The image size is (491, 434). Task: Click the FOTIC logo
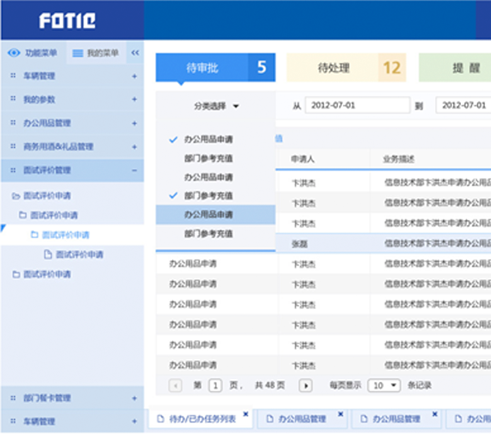(67, 21)
